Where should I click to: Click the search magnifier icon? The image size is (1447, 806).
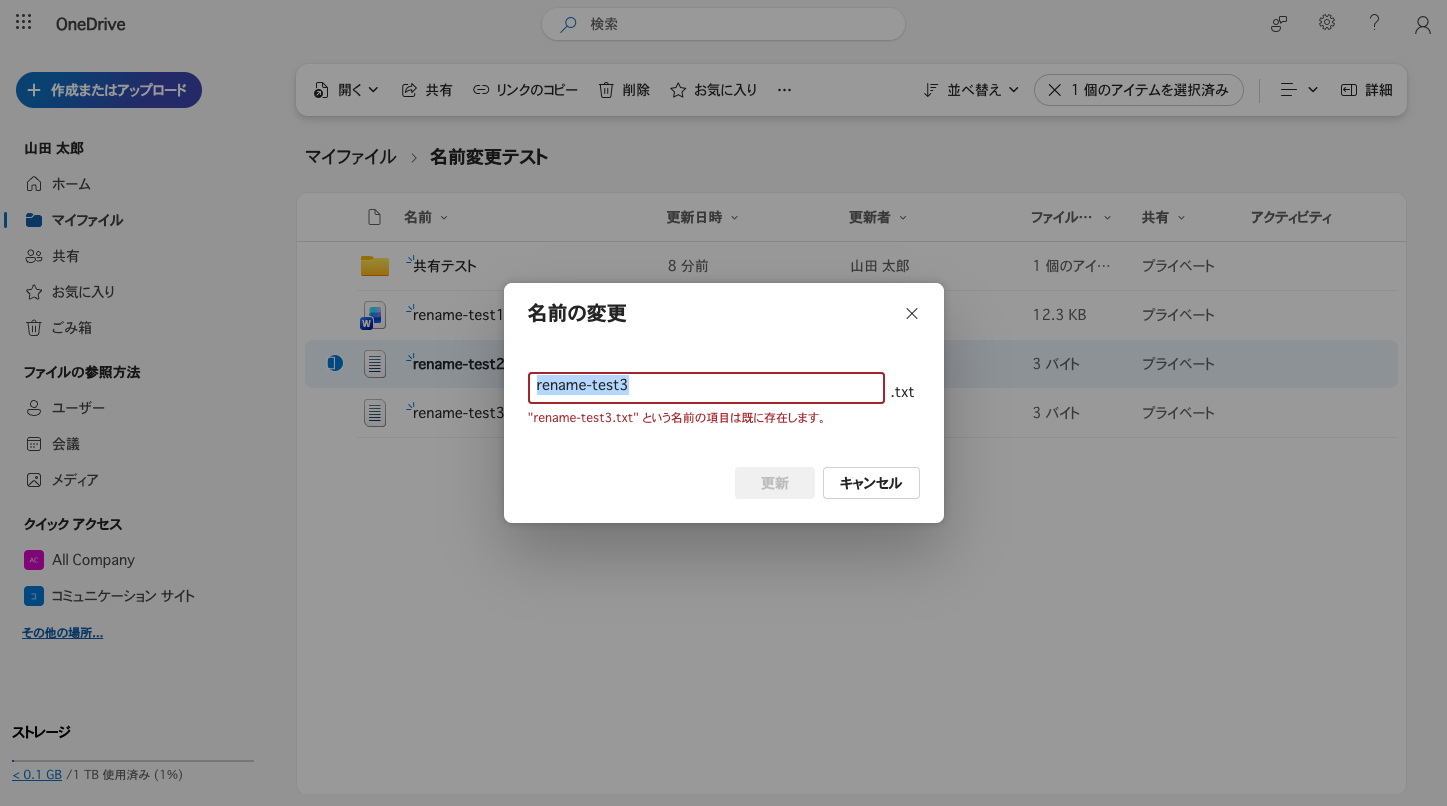coord(568,24)
